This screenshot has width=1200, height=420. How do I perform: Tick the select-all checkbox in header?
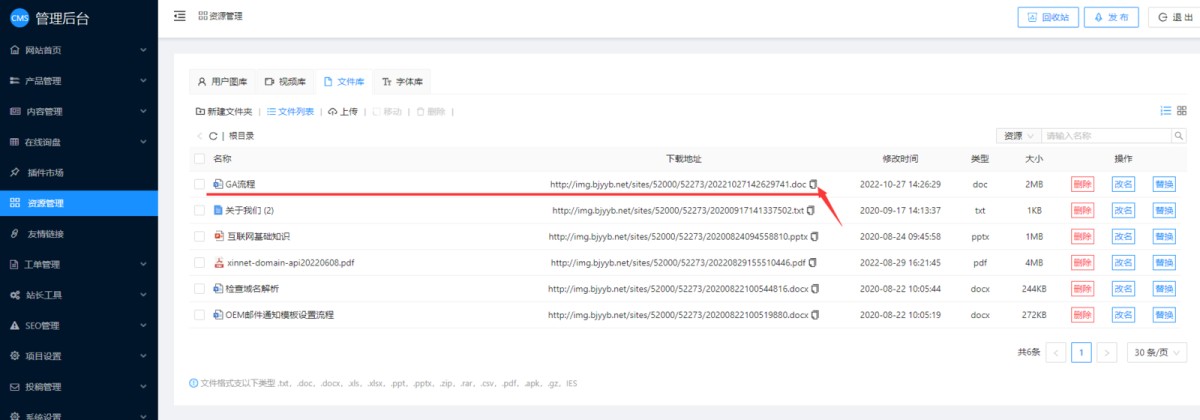199,158
